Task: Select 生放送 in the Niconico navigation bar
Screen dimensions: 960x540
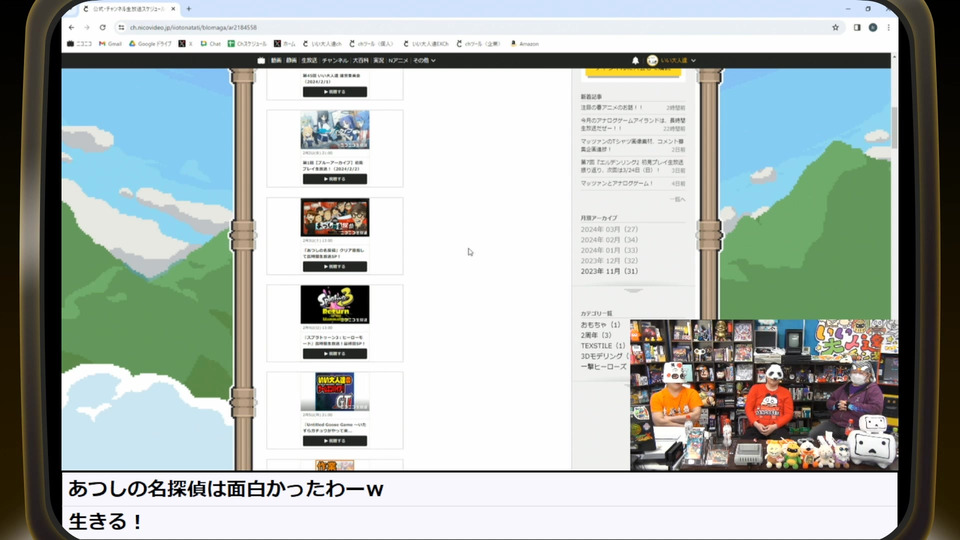Action: [309, 61]
